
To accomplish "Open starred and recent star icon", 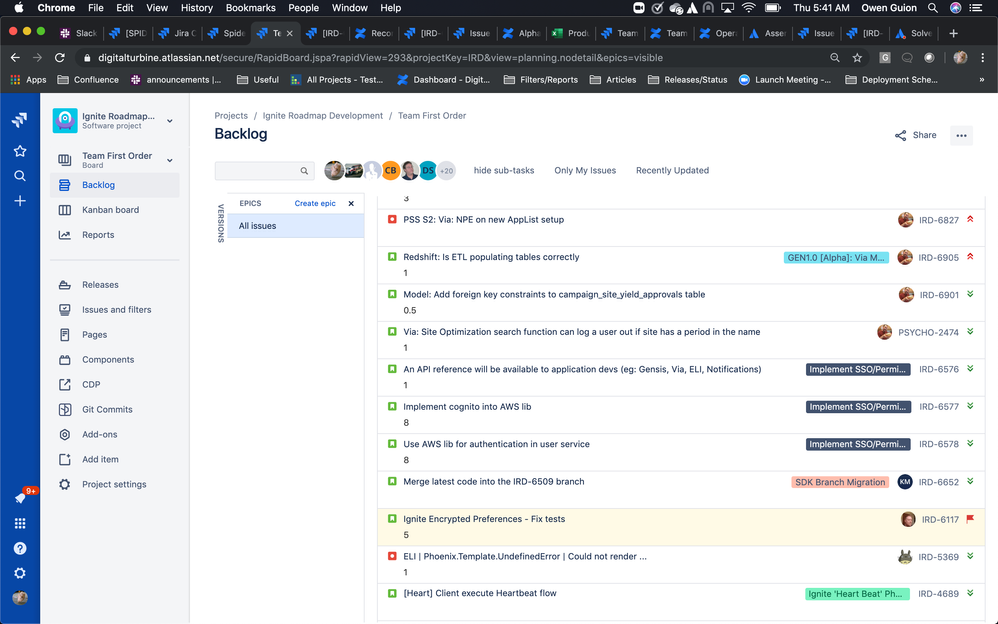I will click(20, 151).
